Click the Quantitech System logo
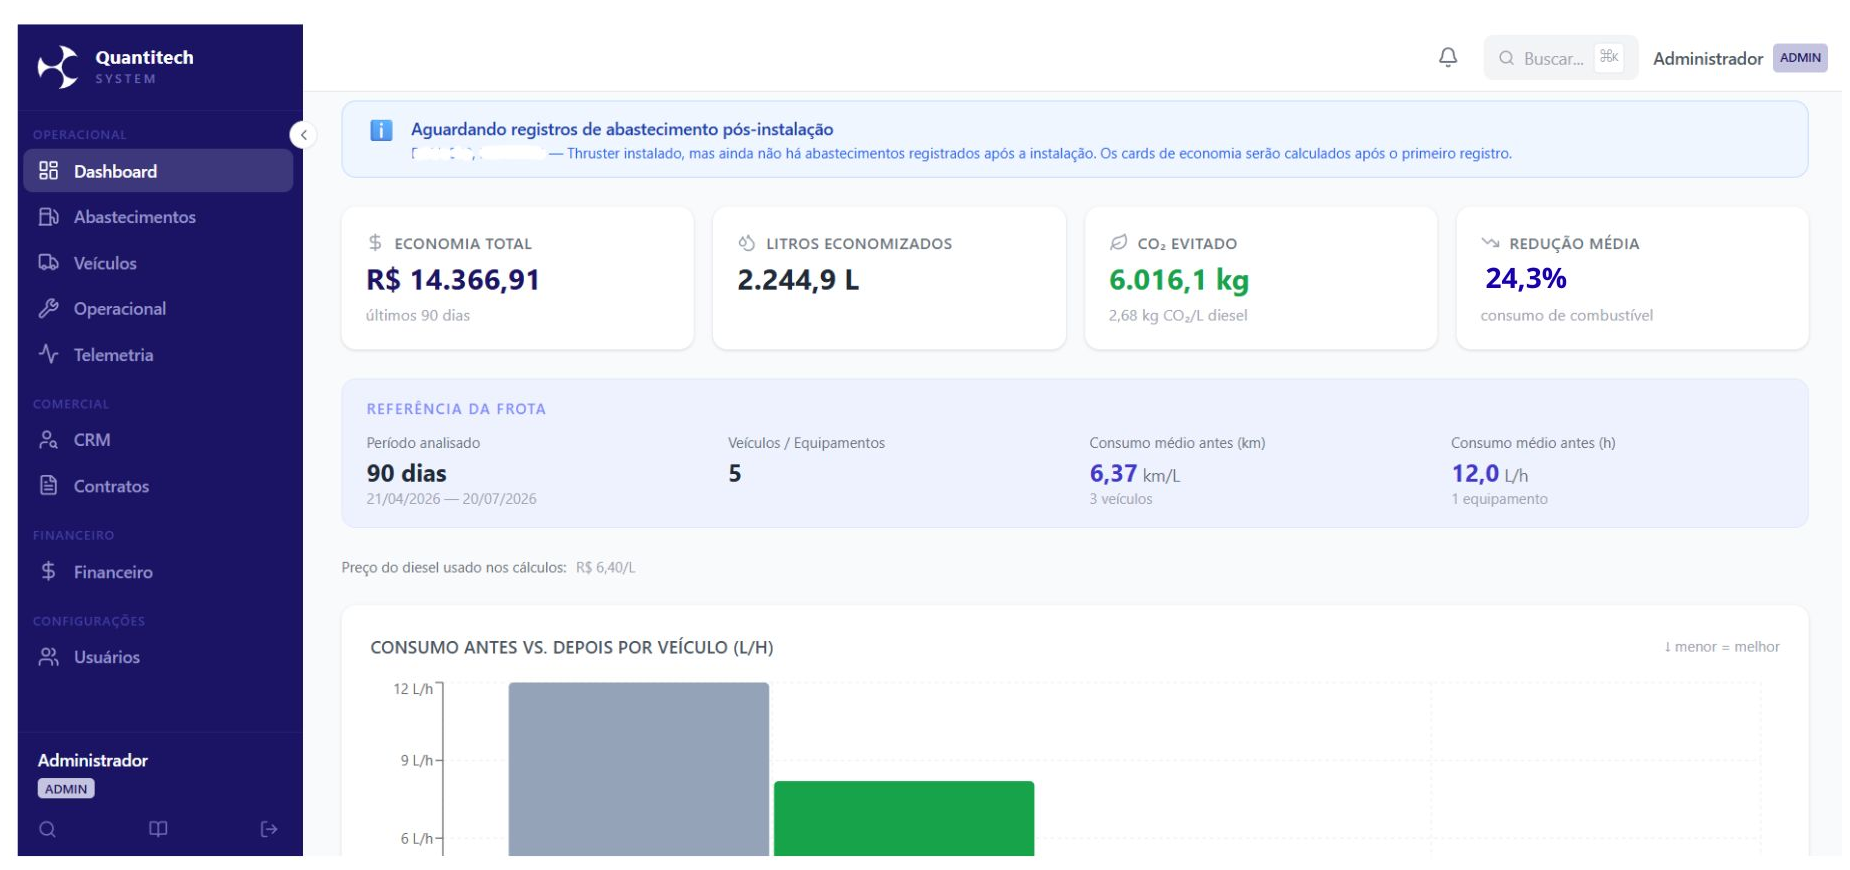The width and height of the screenshot is (1850, 870). click(x=115, y=66)
